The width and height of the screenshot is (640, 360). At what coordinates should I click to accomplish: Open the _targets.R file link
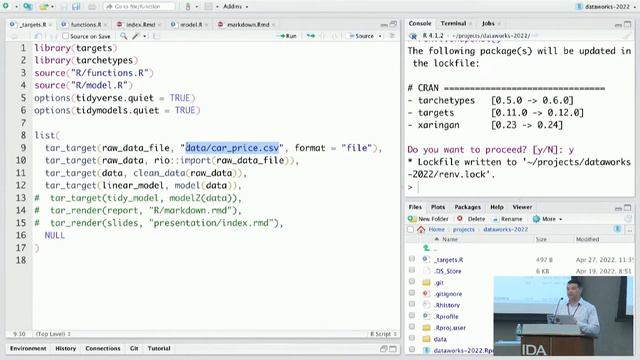pyautogui.click(x=449, y=260)
